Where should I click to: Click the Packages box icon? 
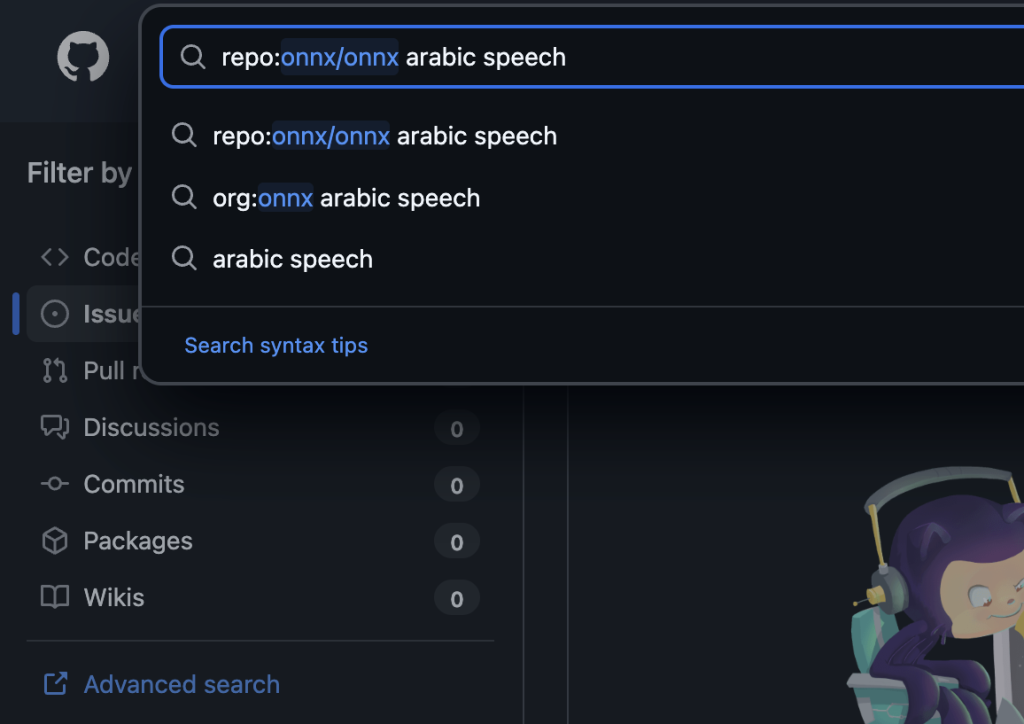pos(54,541)
